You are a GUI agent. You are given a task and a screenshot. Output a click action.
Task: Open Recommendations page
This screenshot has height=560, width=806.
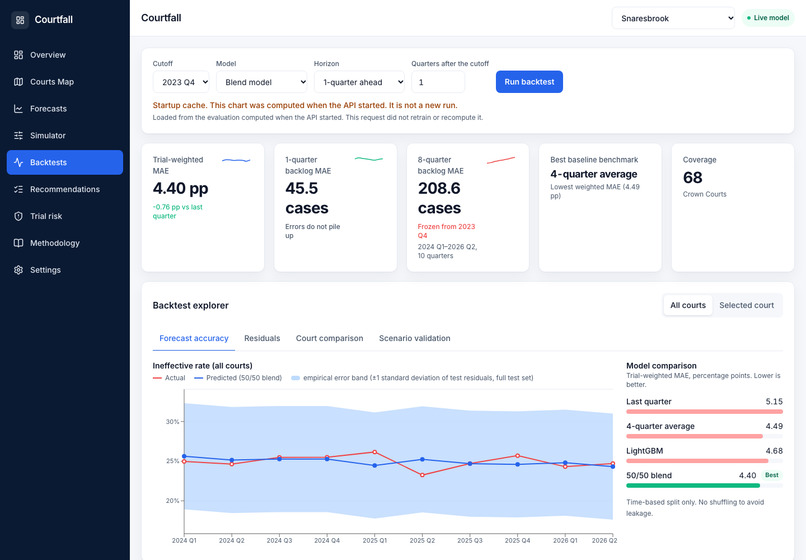pyautogui.click(x=65, y=189)
